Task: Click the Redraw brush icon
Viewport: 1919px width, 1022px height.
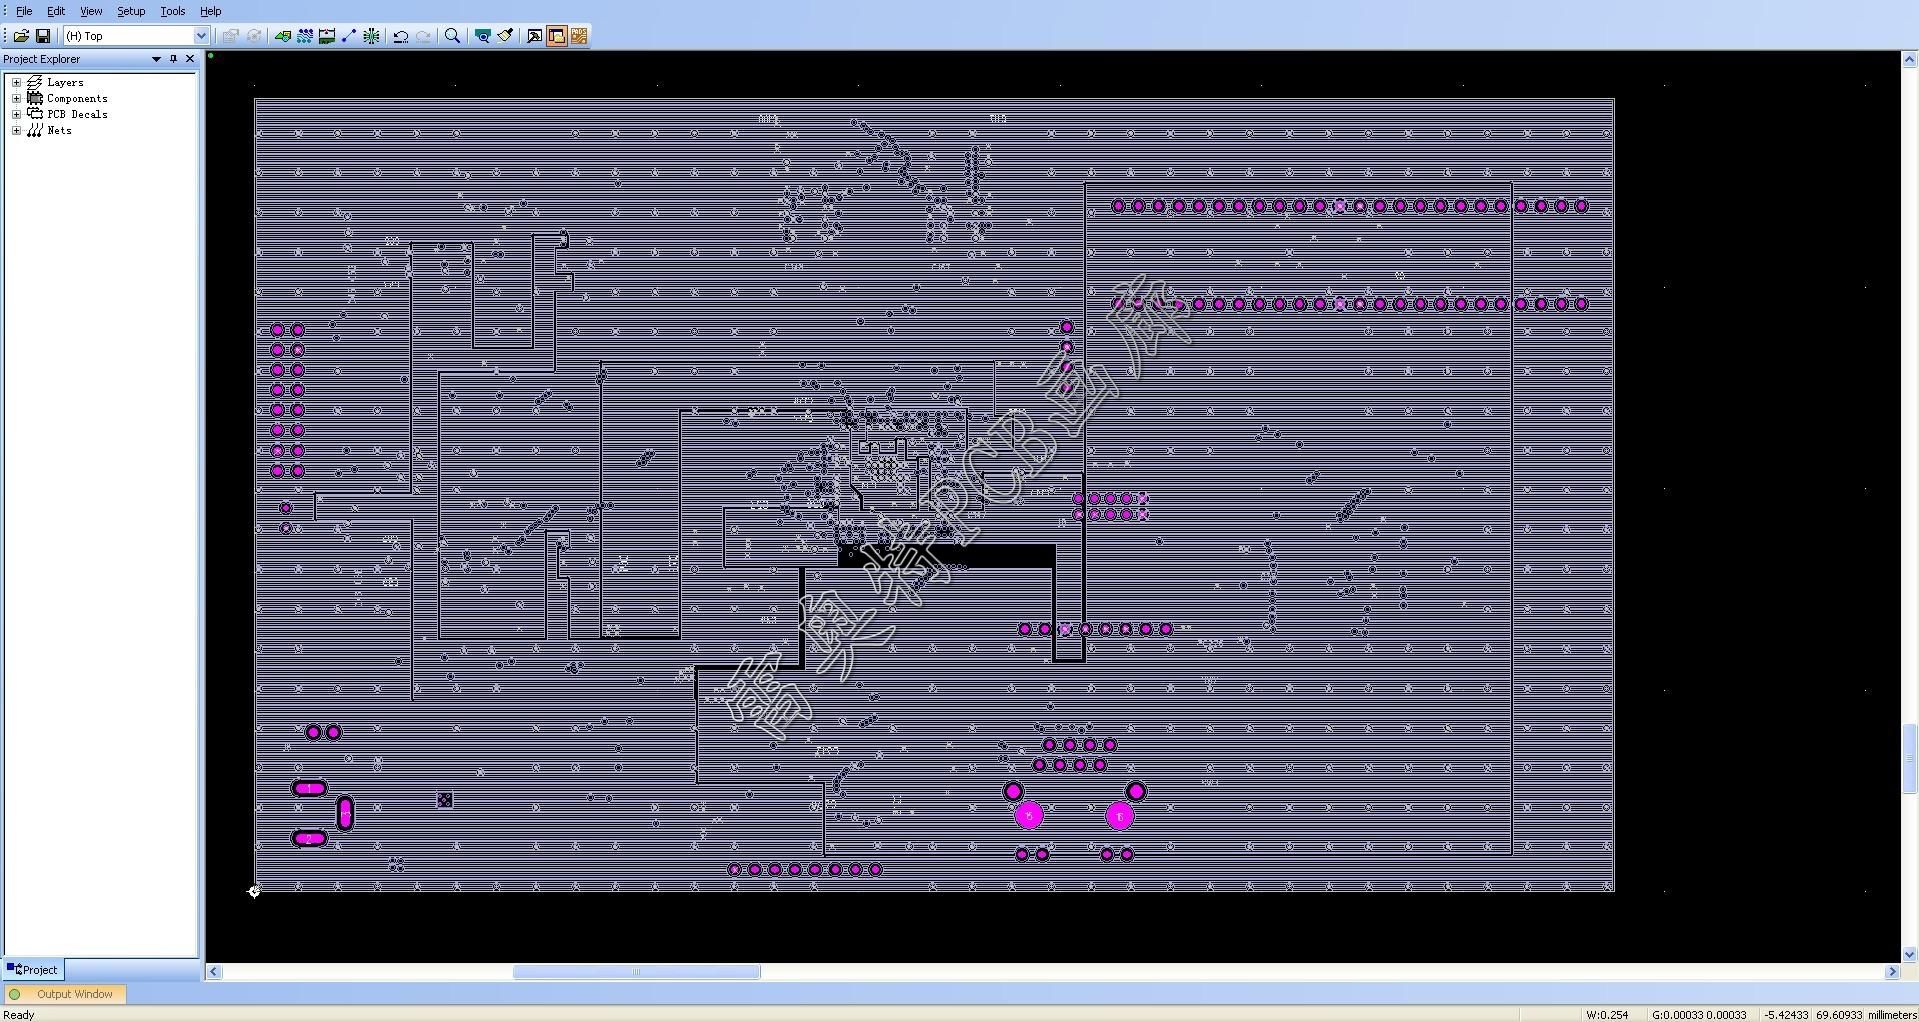Action: (505, 36)
